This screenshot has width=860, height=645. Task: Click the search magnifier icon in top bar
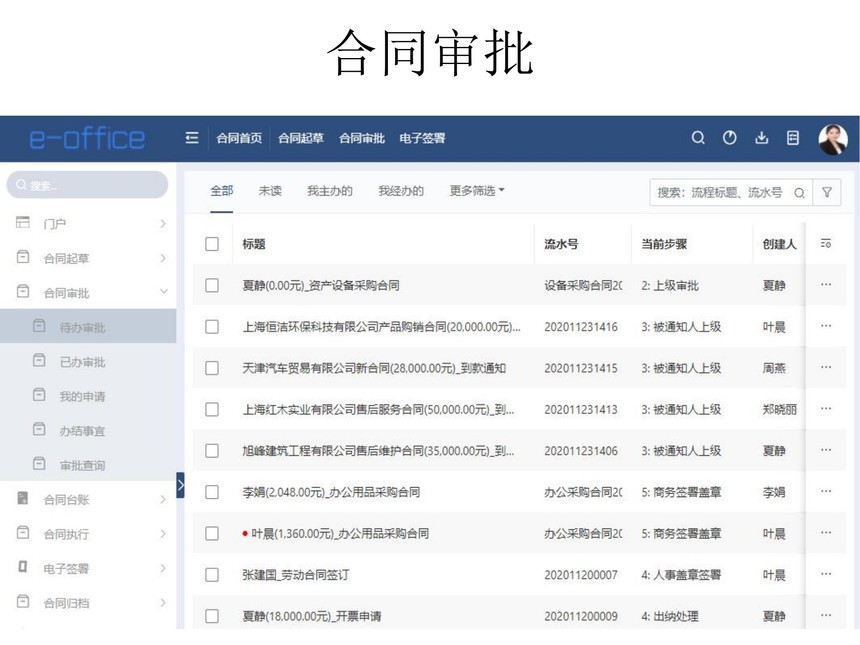[x=698, y=138]
